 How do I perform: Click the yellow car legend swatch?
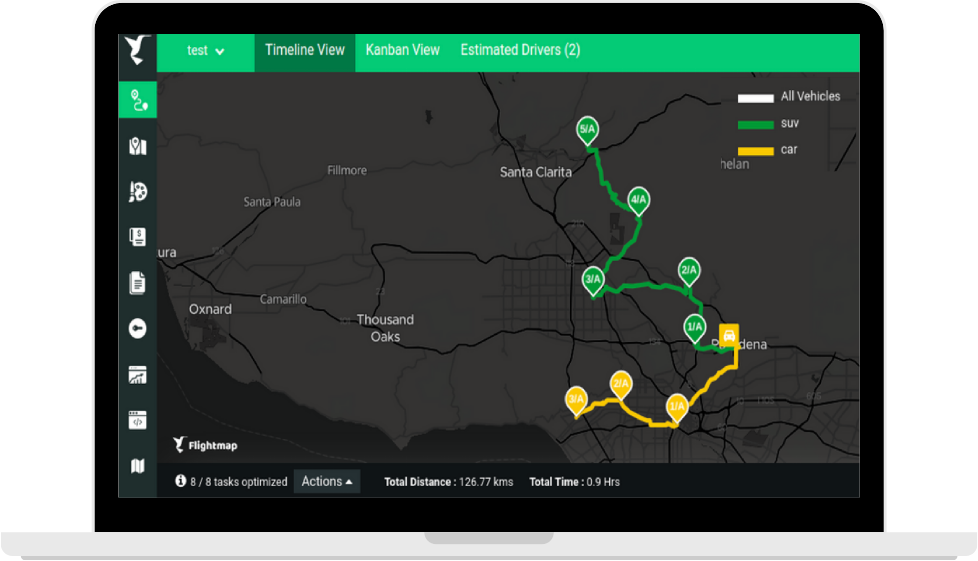pyautogui.click(x=755, y=151)
